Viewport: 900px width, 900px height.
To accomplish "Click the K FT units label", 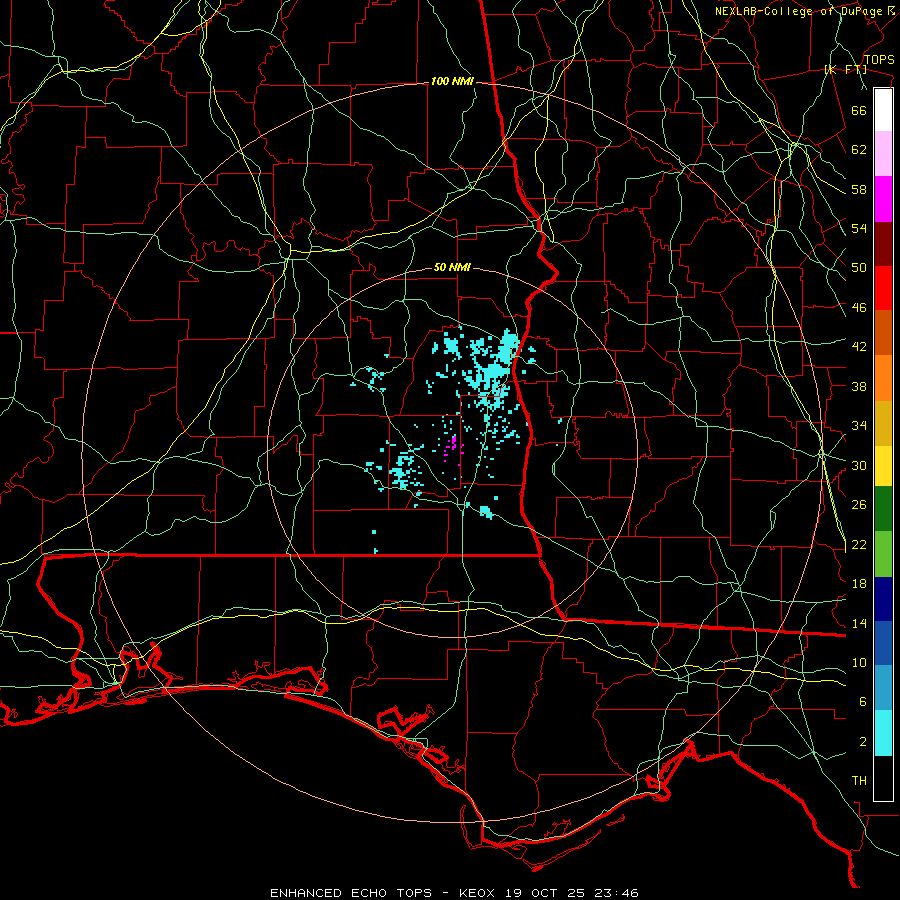I will tap(846, 69).
